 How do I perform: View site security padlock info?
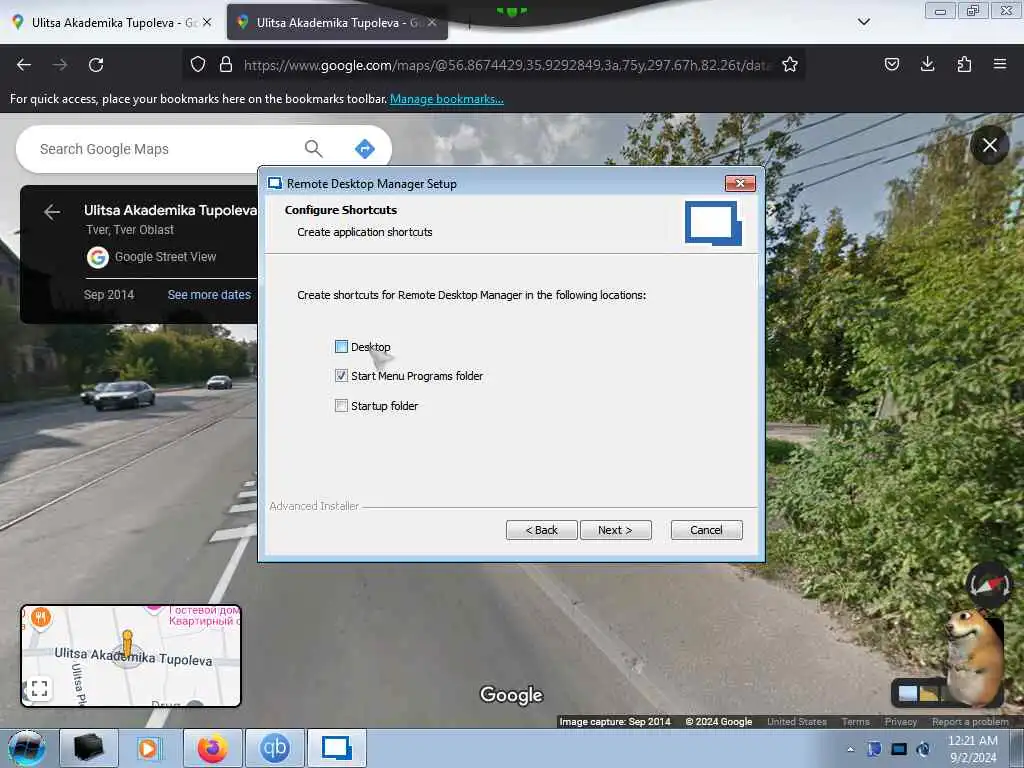226,65
